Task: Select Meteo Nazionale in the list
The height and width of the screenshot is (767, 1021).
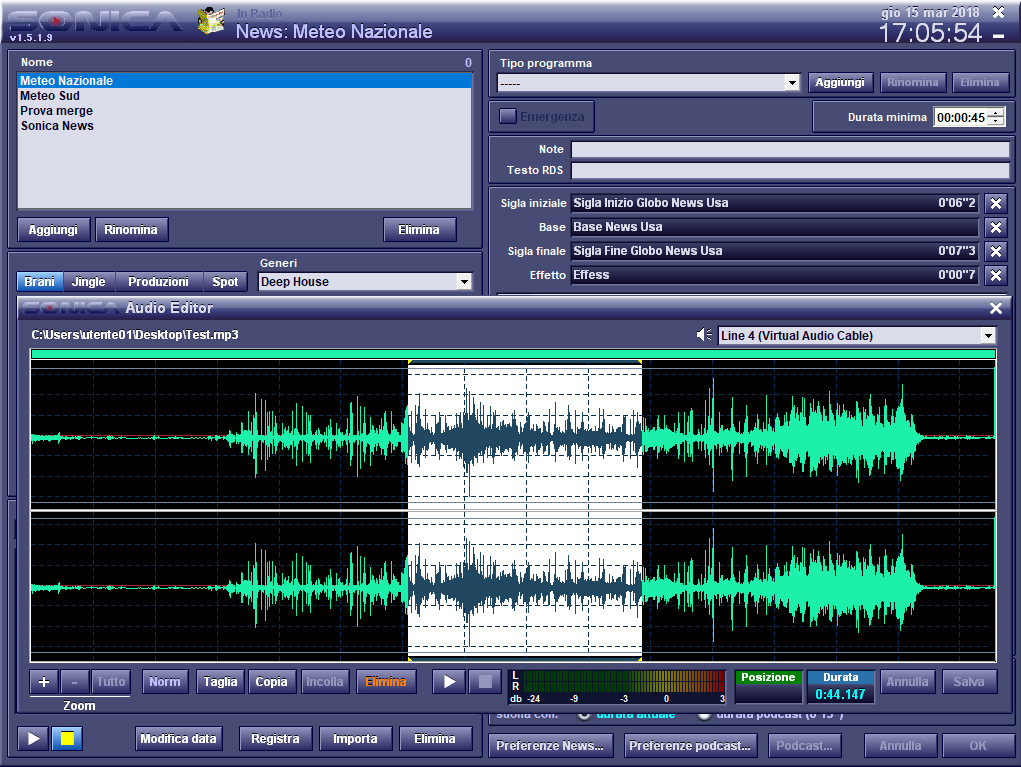Action: pyautogui.click(x=244, y=81)
